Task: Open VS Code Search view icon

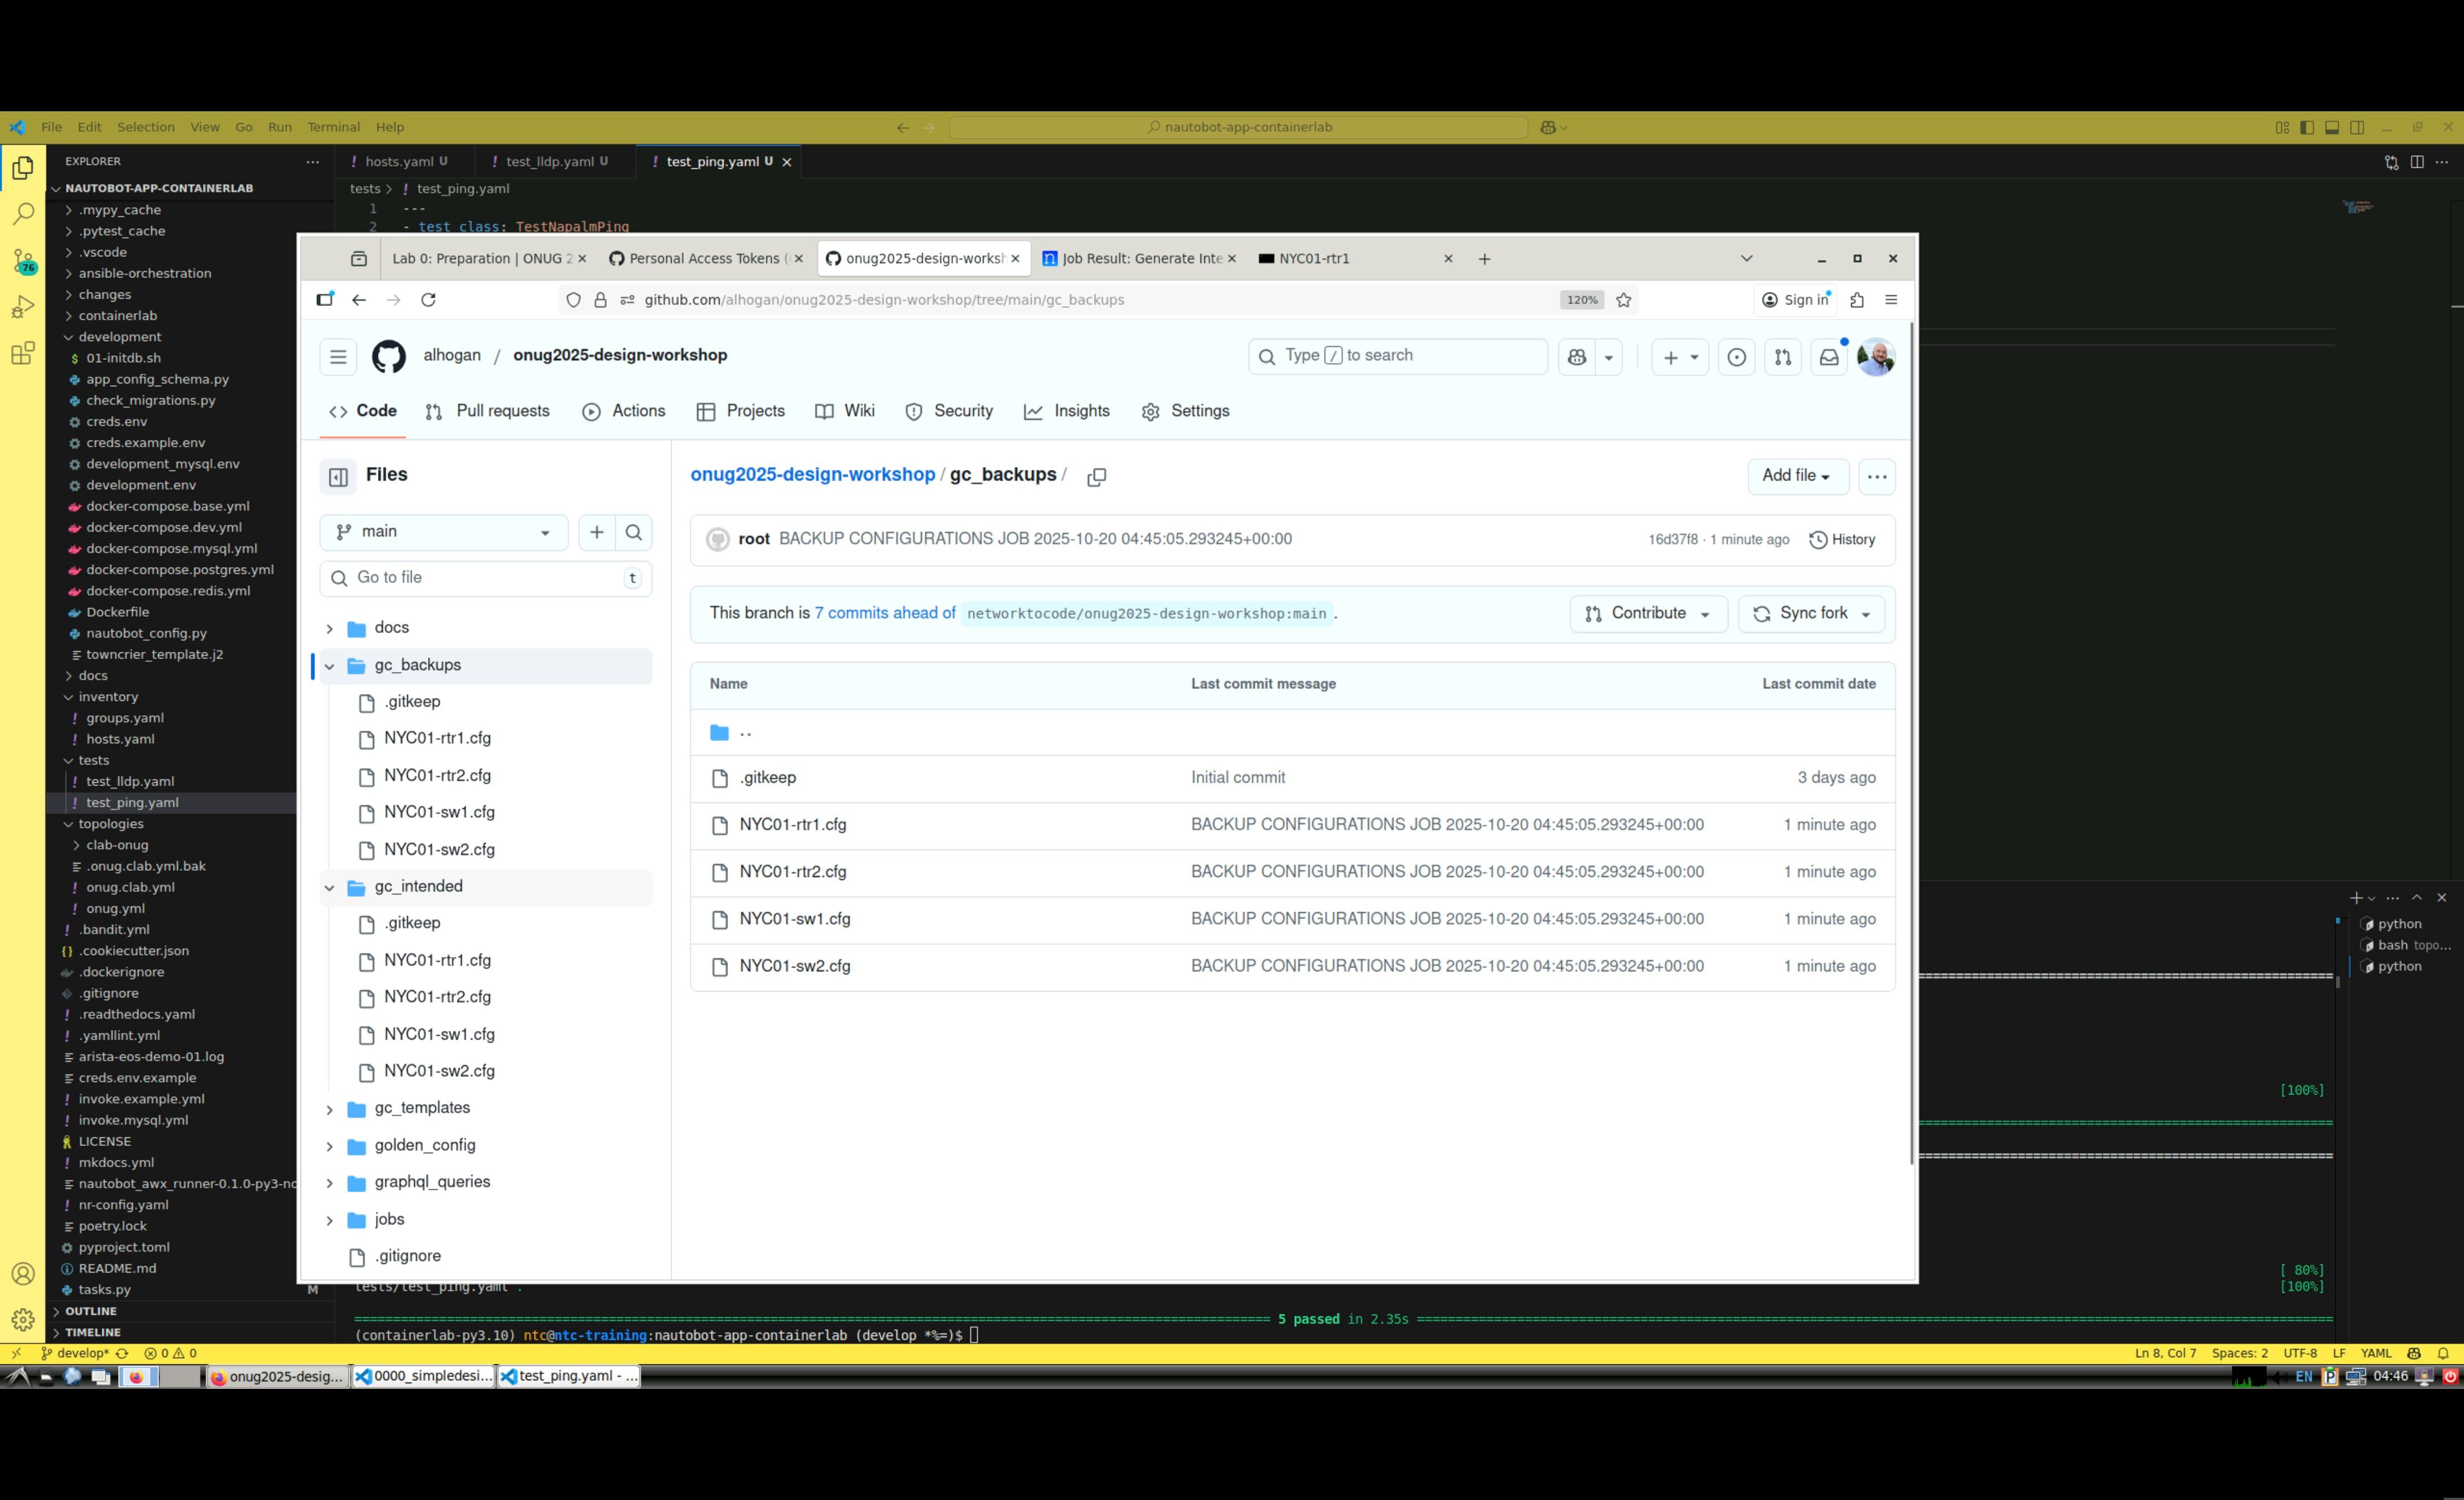Action: 23,214
